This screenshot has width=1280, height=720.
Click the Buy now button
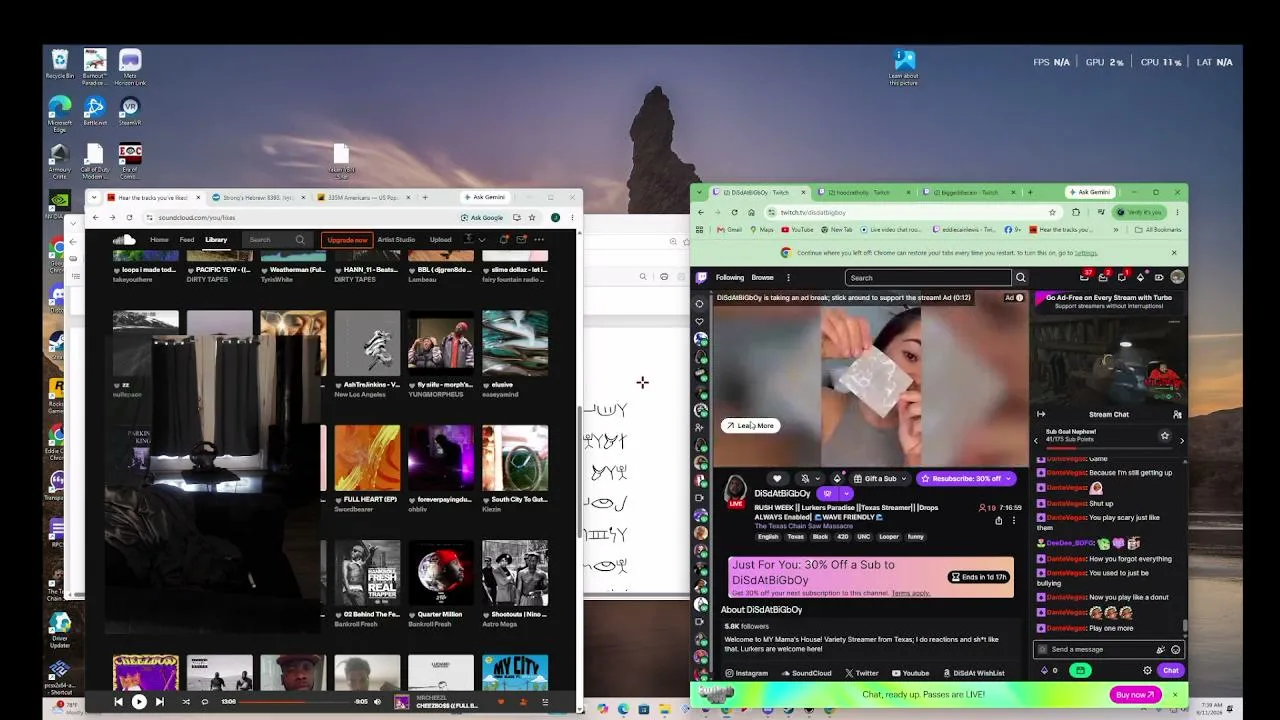click(1135, 694)
